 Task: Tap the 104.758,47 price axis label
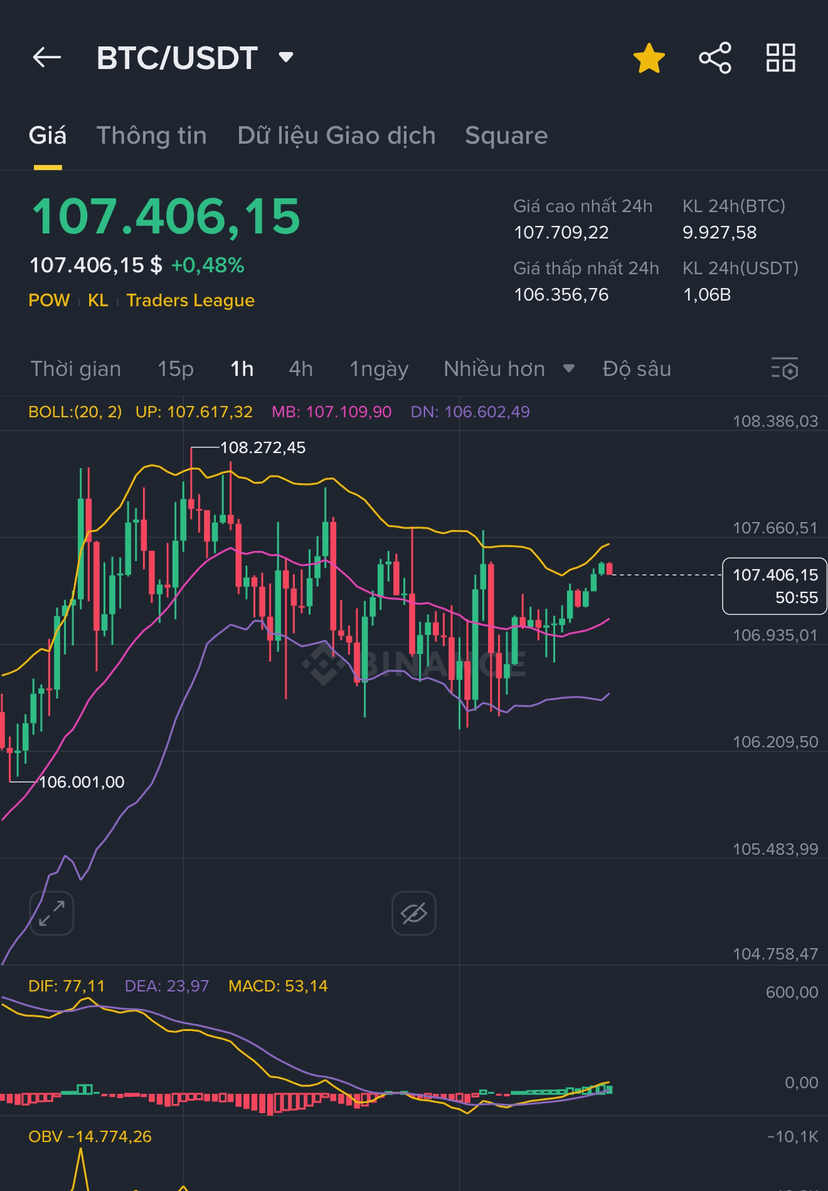point(776,953)
